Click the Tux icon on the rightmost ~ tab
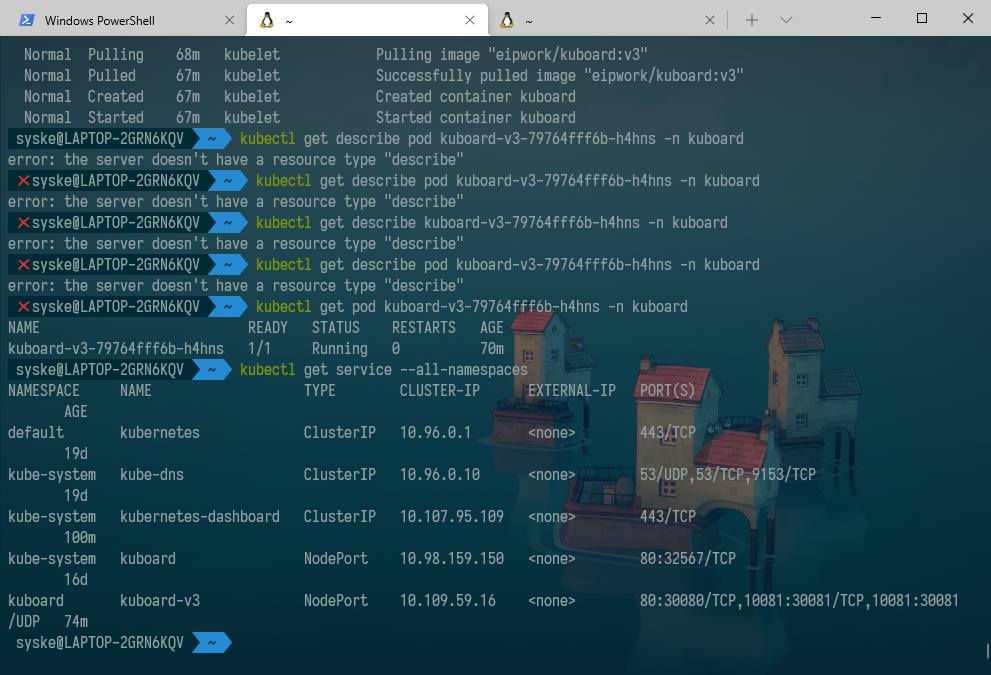 (508, 18)
